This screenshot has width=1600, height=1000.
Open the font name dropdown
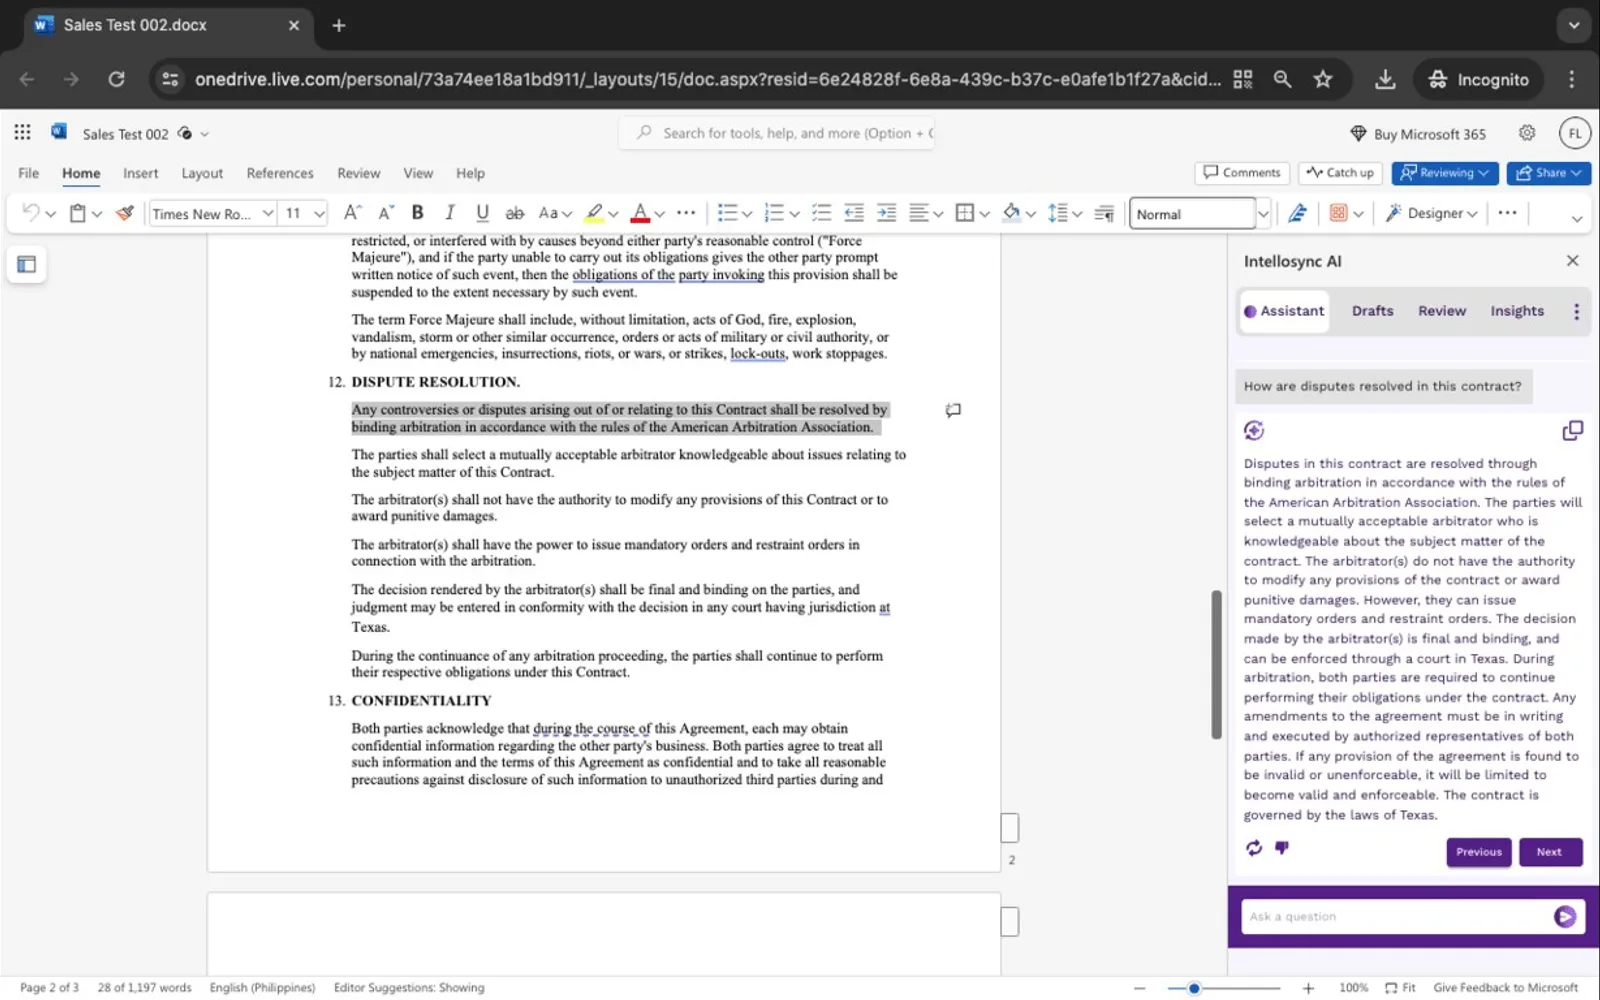pyautogui.click(x=268, y=213)
